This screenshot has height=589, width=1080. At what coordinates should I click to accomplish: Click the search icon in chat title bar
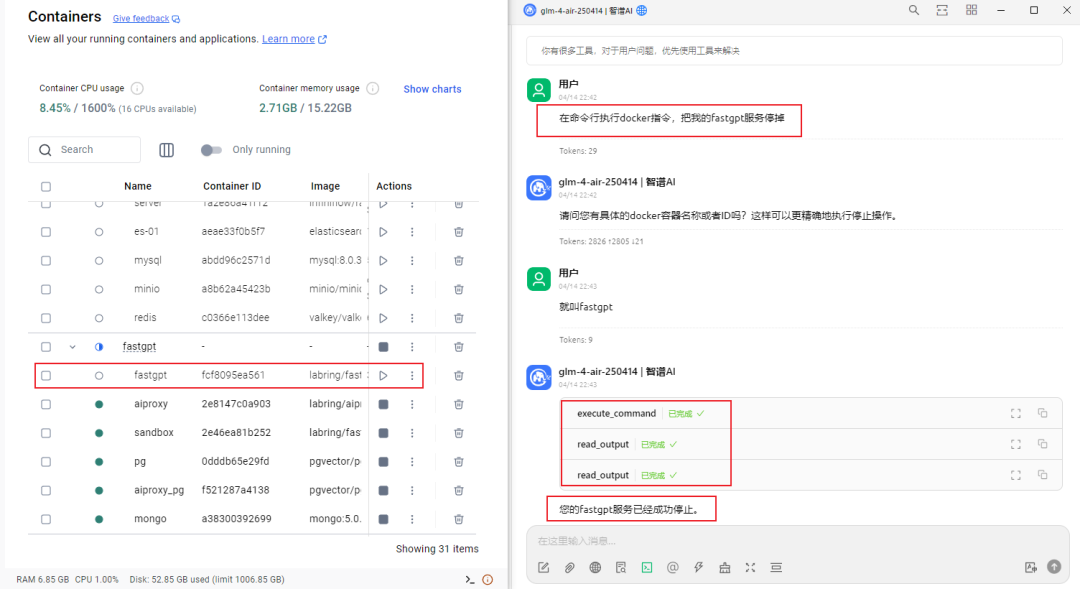[x=914, y=10]
